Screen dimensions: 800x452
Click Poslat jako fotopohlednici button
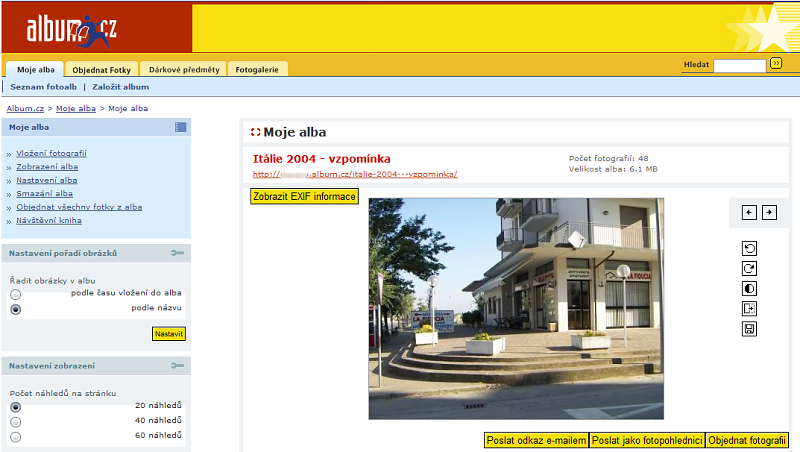click(x=647, y=440)
